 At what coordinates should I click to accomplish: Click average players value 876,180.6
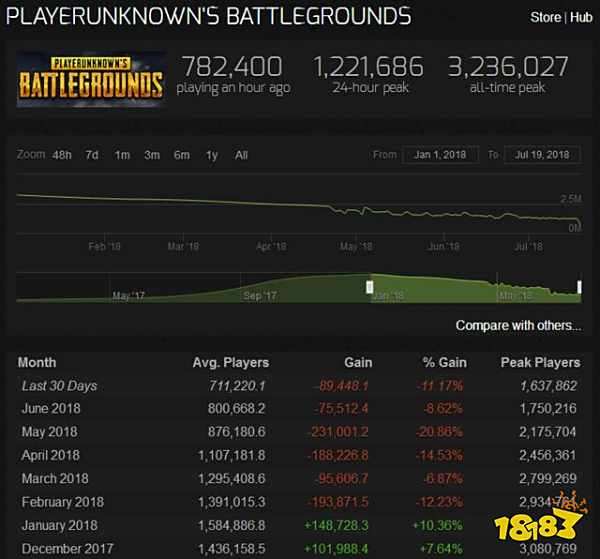236,432
